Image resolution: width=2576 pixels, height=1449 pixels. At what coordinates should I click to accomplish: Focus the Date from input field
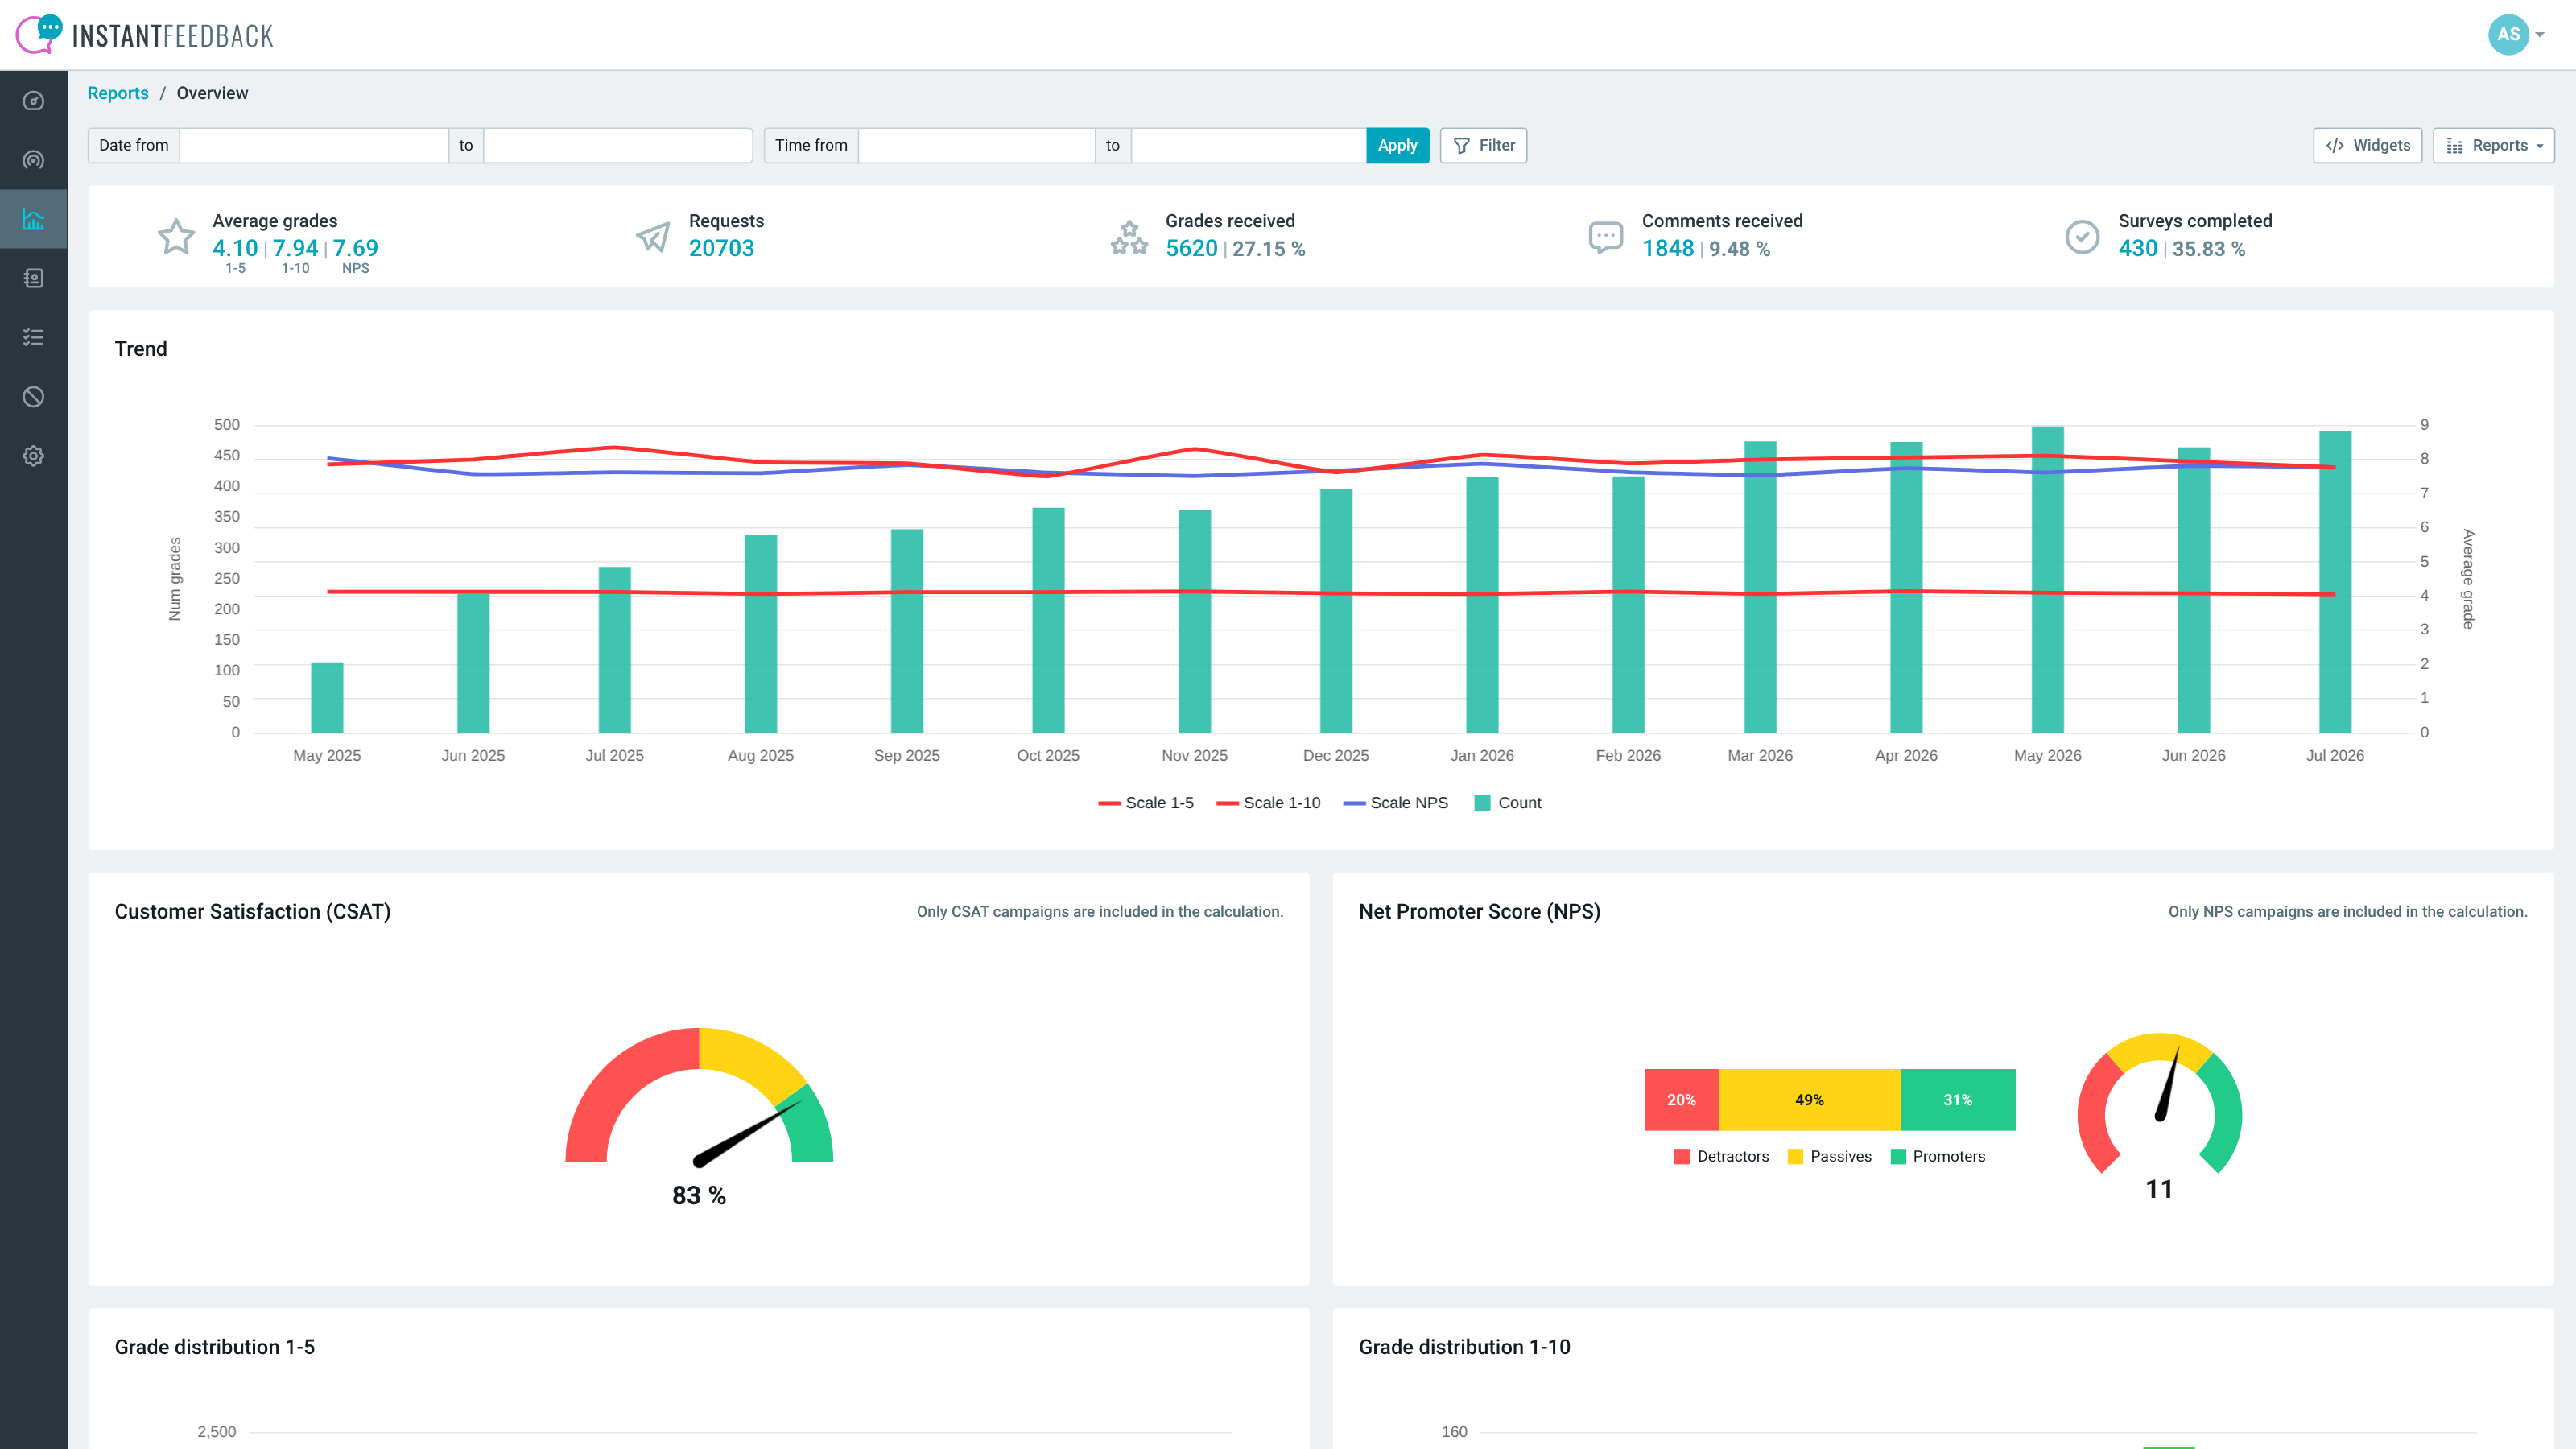coord(314,145)
